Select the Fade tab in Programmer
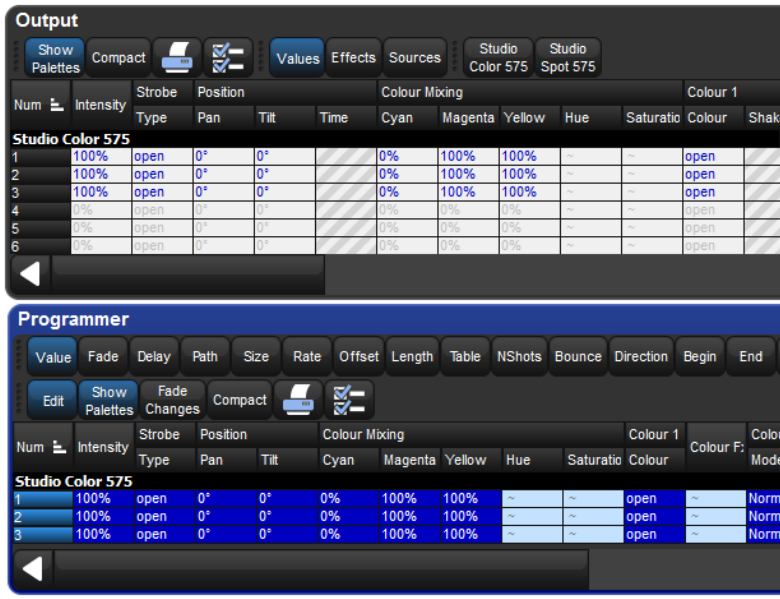 click(x=103, y=357)
